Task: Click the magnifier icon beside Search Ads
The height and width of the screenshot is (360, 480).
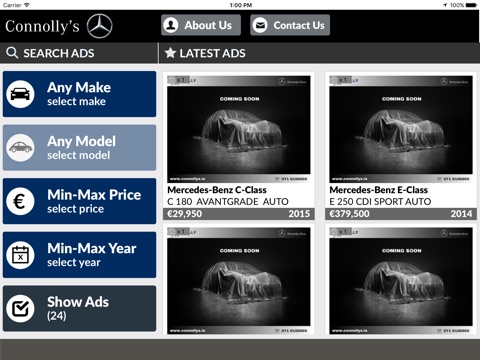Action: pyautogui.click(x=12, y=53)
